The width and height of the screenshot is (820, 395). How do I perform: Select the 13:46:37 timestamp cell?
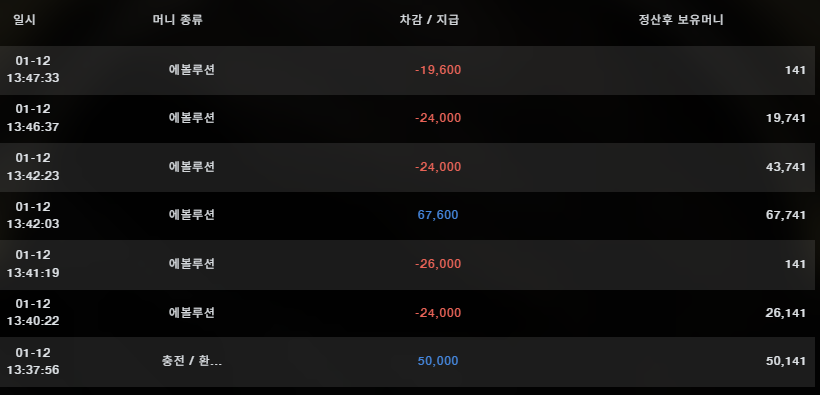[x=33, y=118]
